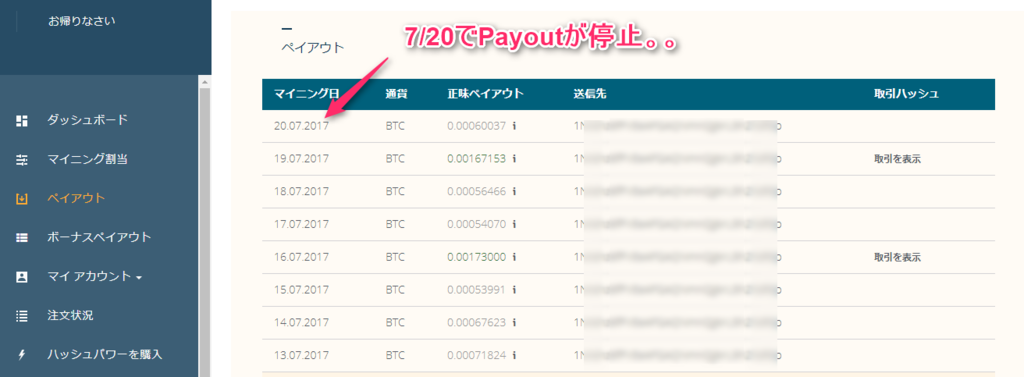This screenshot has height=377, width=1024.
Task: Click payout amount 0.00054070
Action: 477,224
